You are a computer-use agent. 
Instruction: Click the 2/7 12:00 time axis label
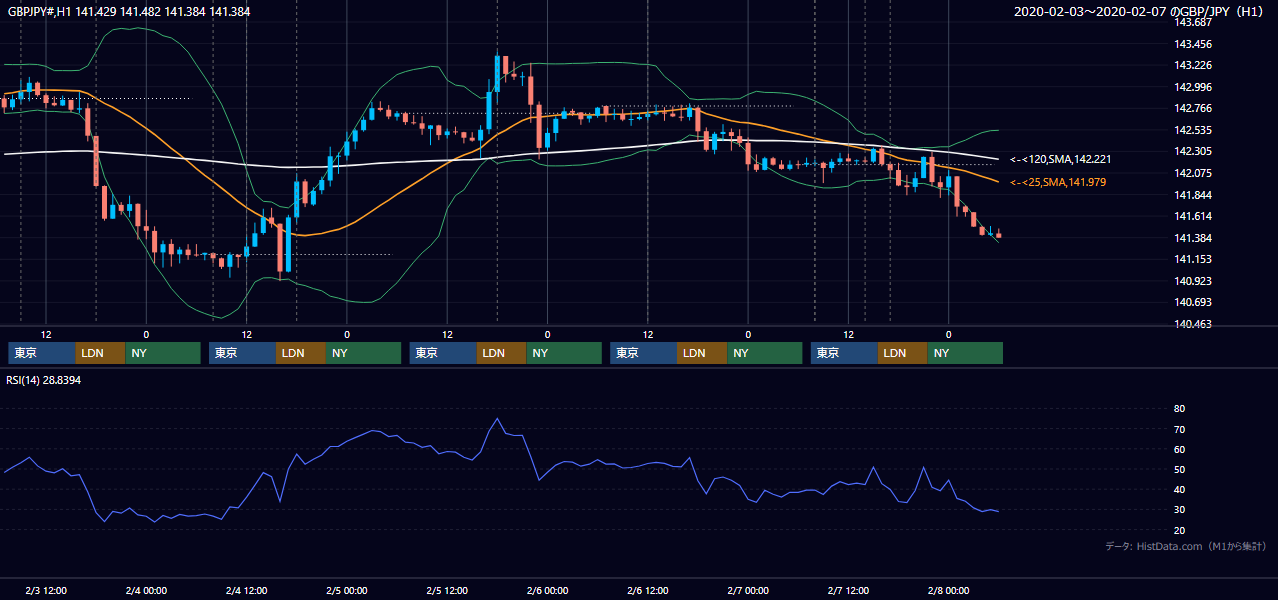(x=848, y=590)
